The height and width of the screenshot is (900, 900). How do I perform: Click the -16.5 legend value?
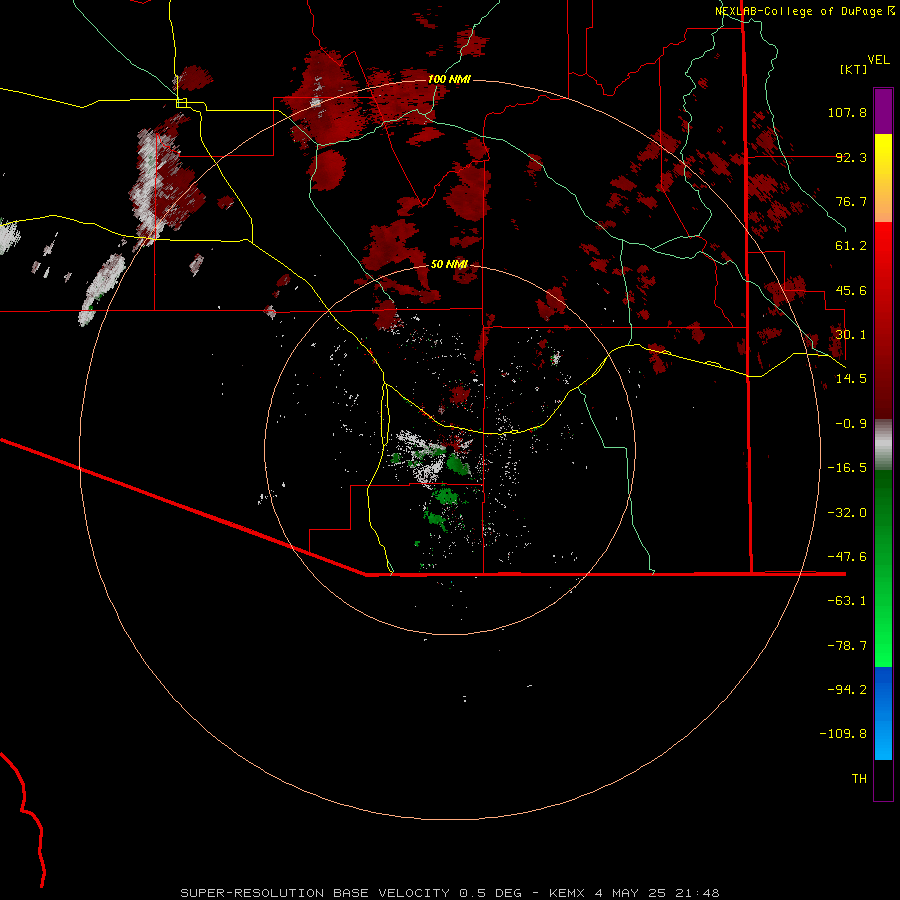[847, 468]
